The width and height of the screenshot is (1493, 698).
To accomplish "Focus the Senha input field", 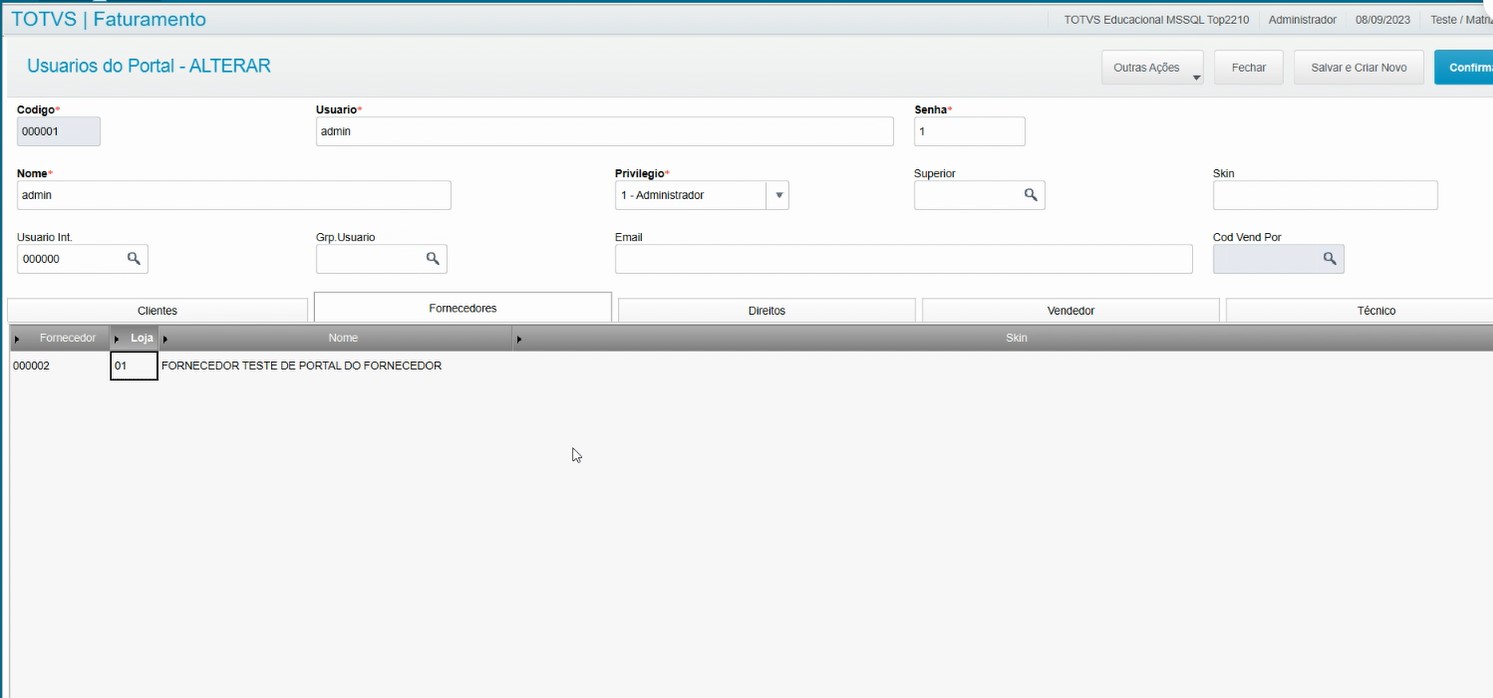I will (969, 131).
